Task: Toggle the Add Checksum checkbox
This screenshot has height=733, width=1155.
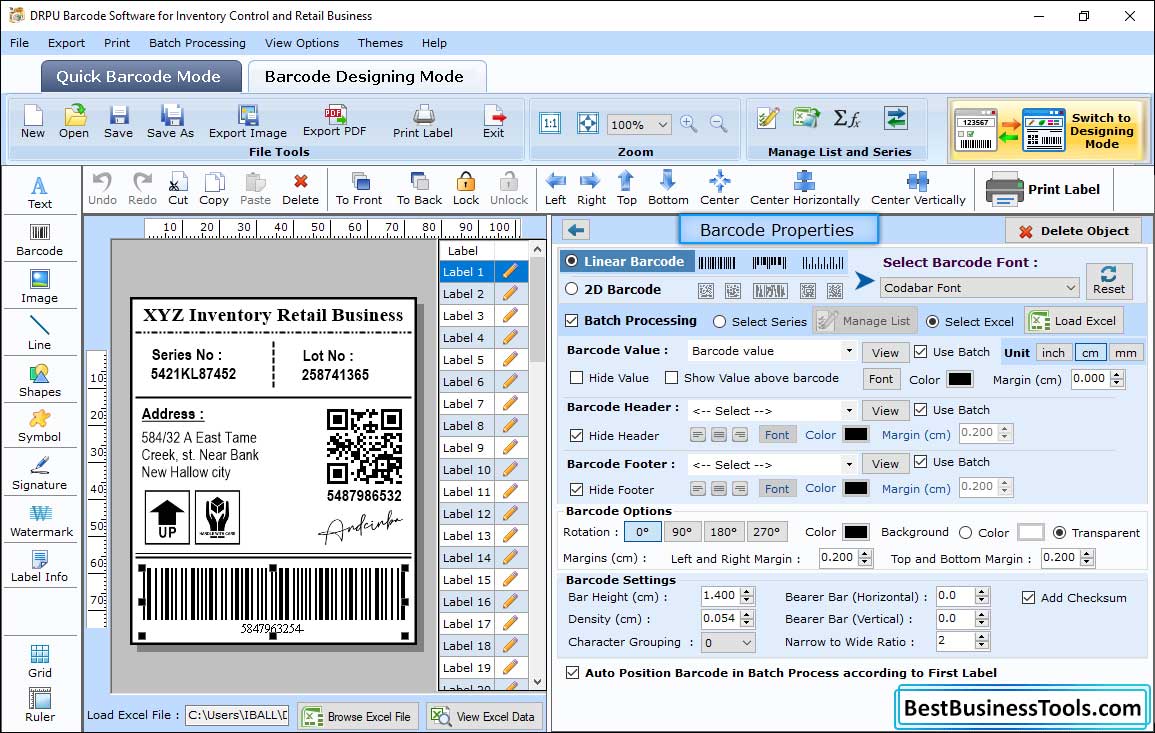Action: point(1029,597)
